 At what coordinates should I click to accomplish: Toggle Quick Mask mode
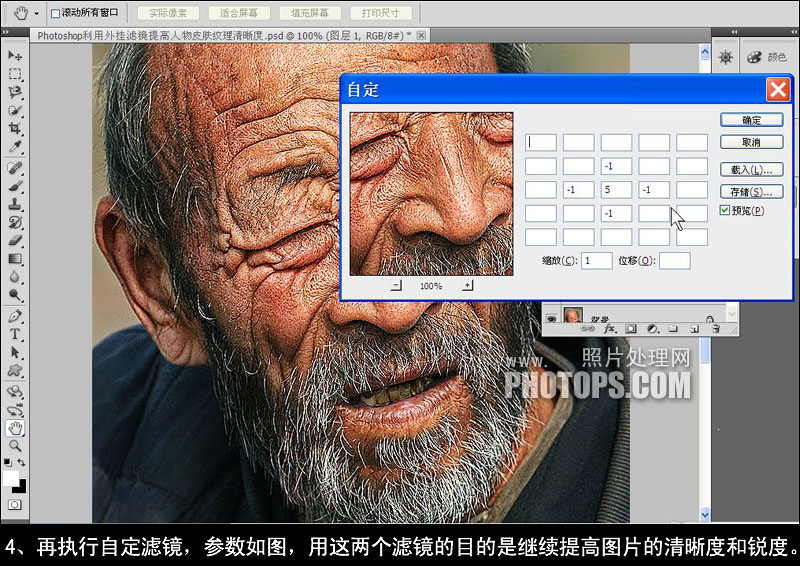pyautogui.click(x=14, y=505)
